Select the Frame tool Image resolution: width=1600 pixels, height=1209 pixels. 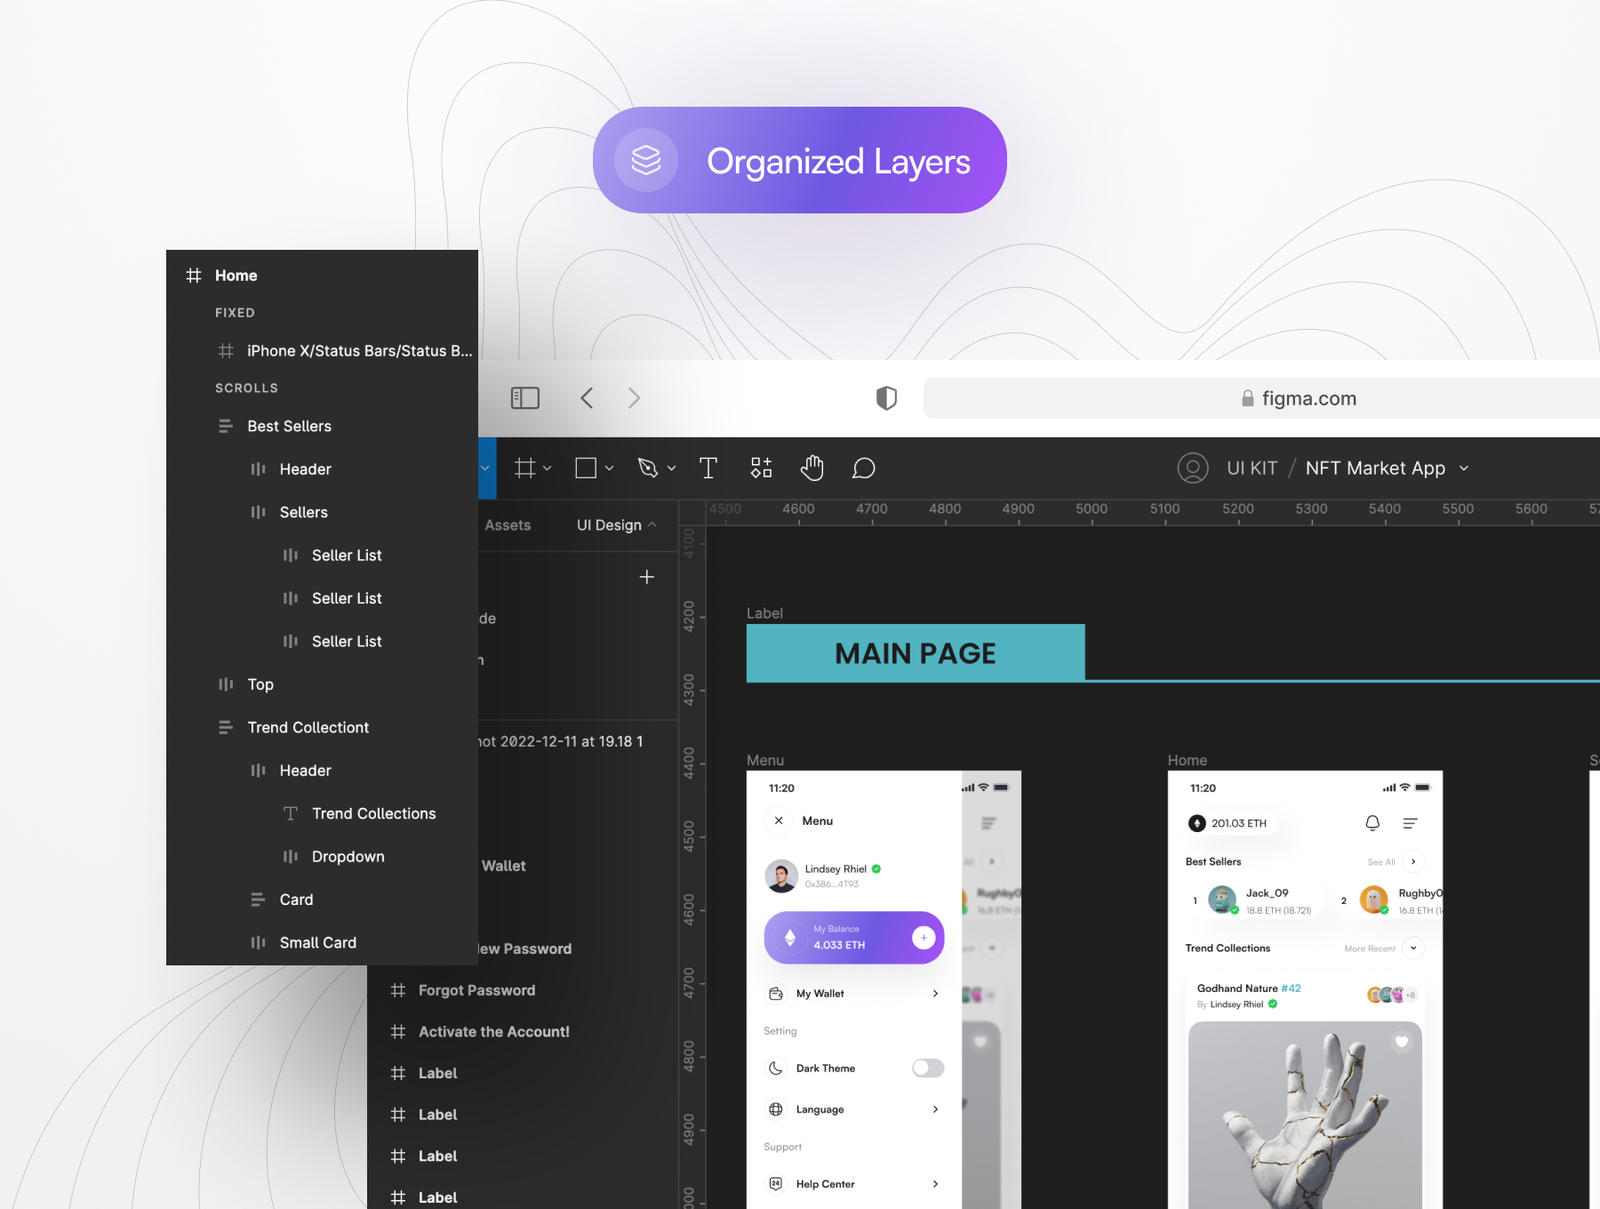525,468
